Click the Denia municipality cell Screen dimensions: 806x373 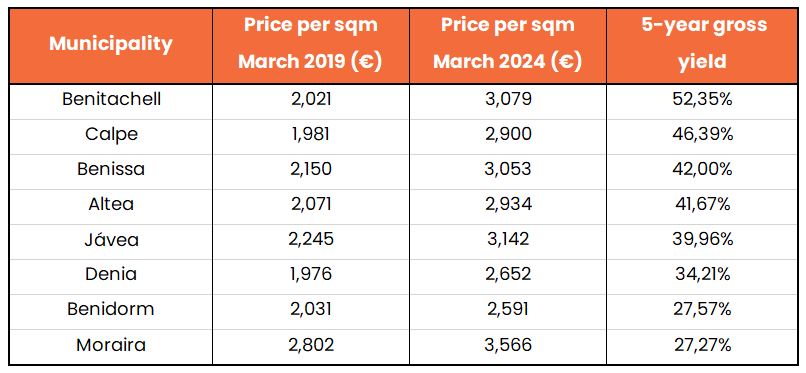111,274
